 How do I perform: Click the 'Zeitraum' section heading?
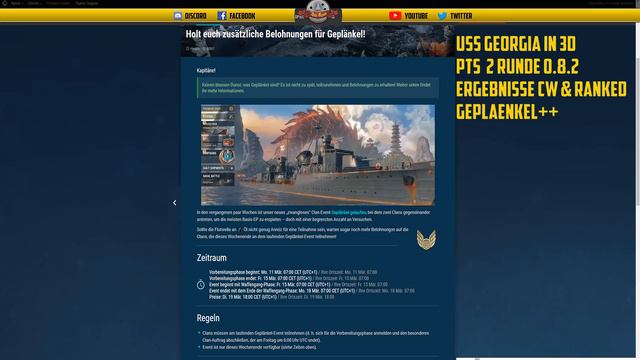click(211, 258)
